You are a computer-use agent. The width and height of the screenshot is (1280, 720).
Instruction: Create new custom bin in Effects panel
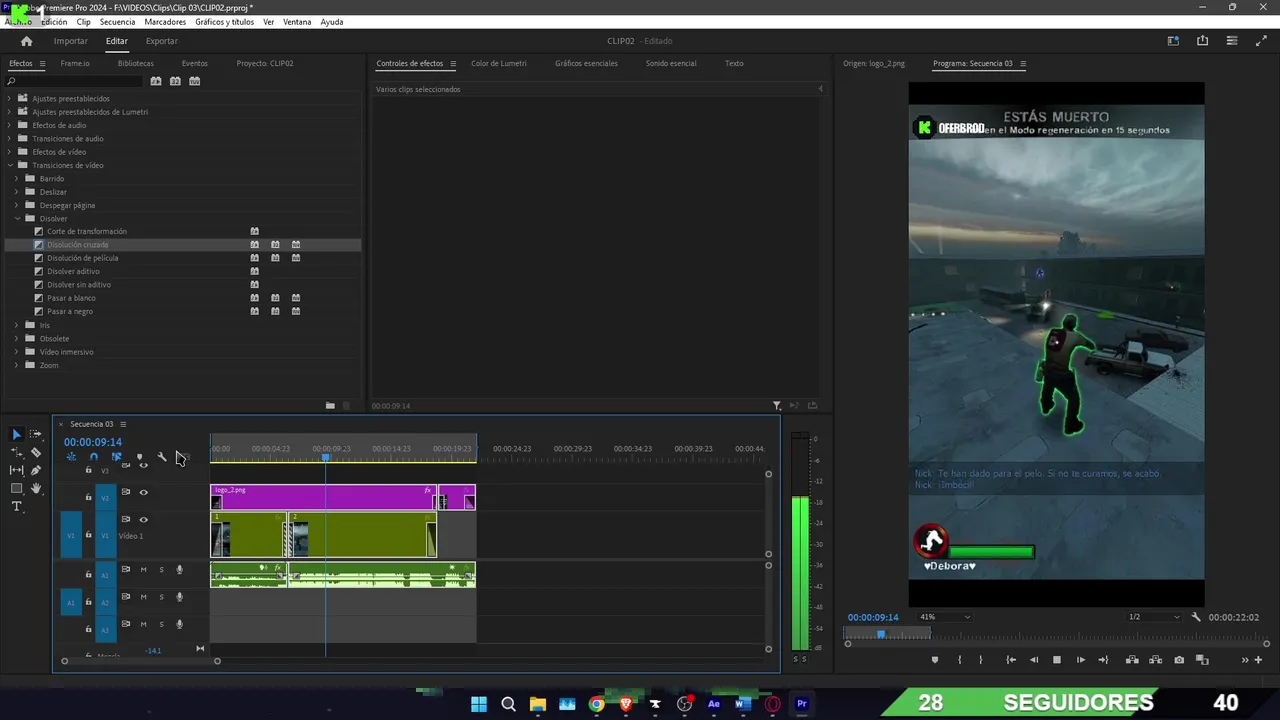[x=330, y=406]
